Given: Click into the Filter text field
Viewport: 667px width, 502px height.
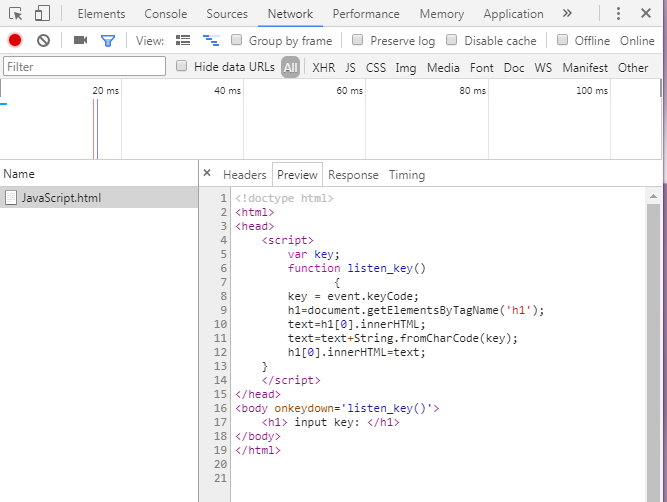Looking at the screenshot, I should tap(84, 66).
